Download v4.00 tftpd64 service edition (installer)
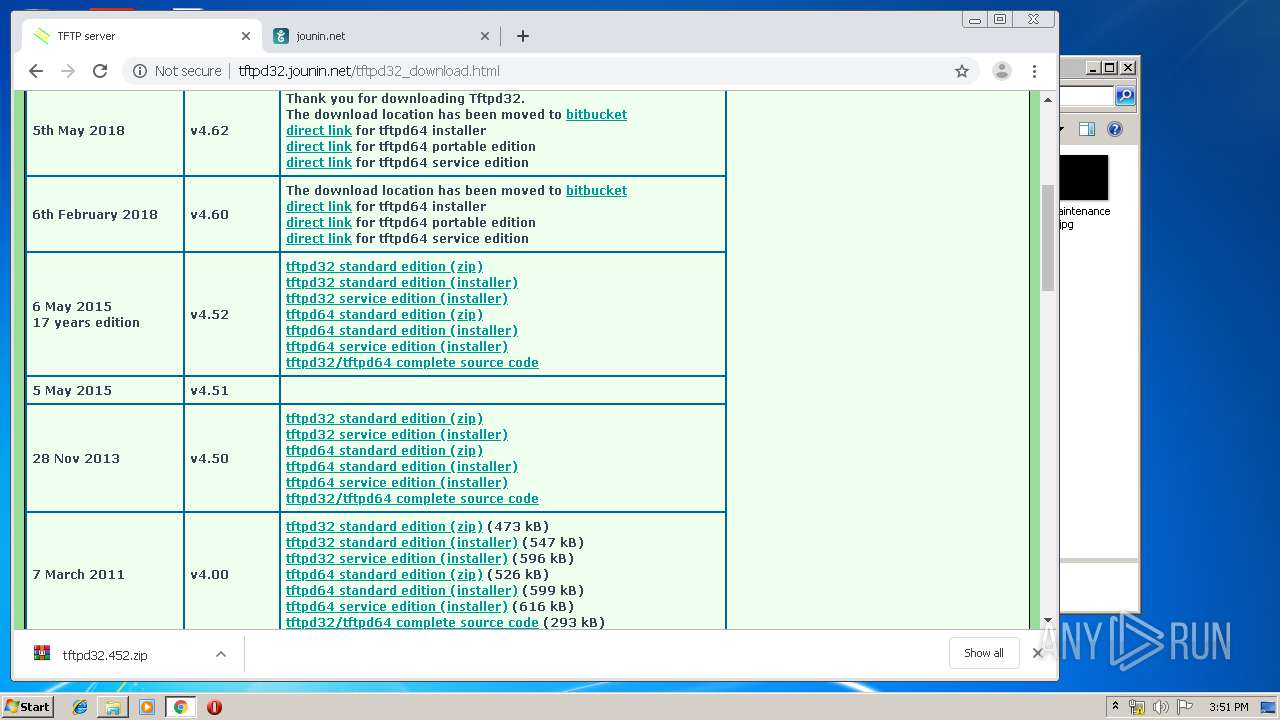Viewport: 1280px width, 720px height. [x=397, y=606]
